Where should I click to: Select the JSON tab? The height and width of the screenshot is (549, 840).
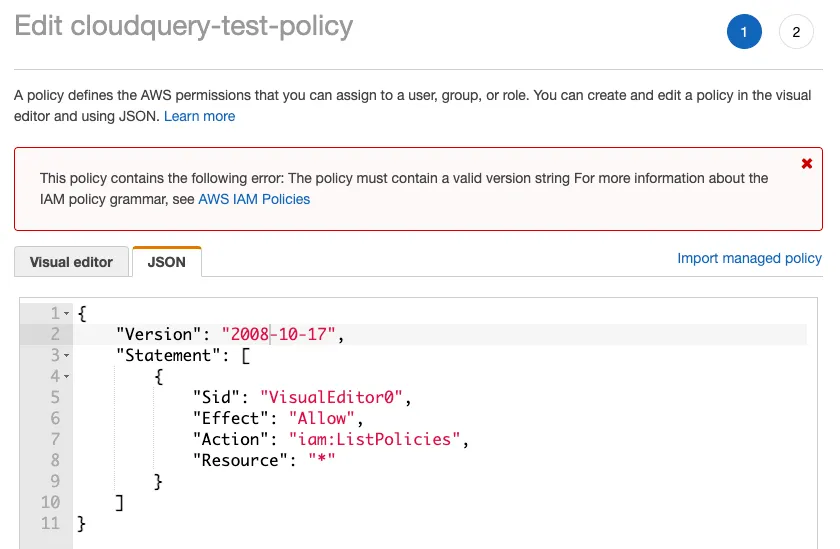click(x=167, y=262)
